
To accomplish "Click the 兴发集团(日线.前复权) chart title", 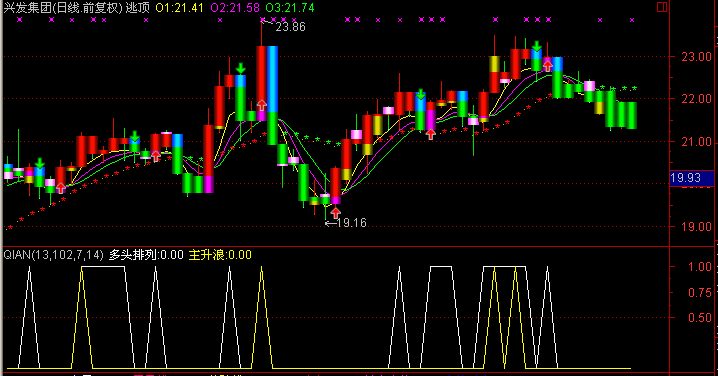I will [63, 7].
